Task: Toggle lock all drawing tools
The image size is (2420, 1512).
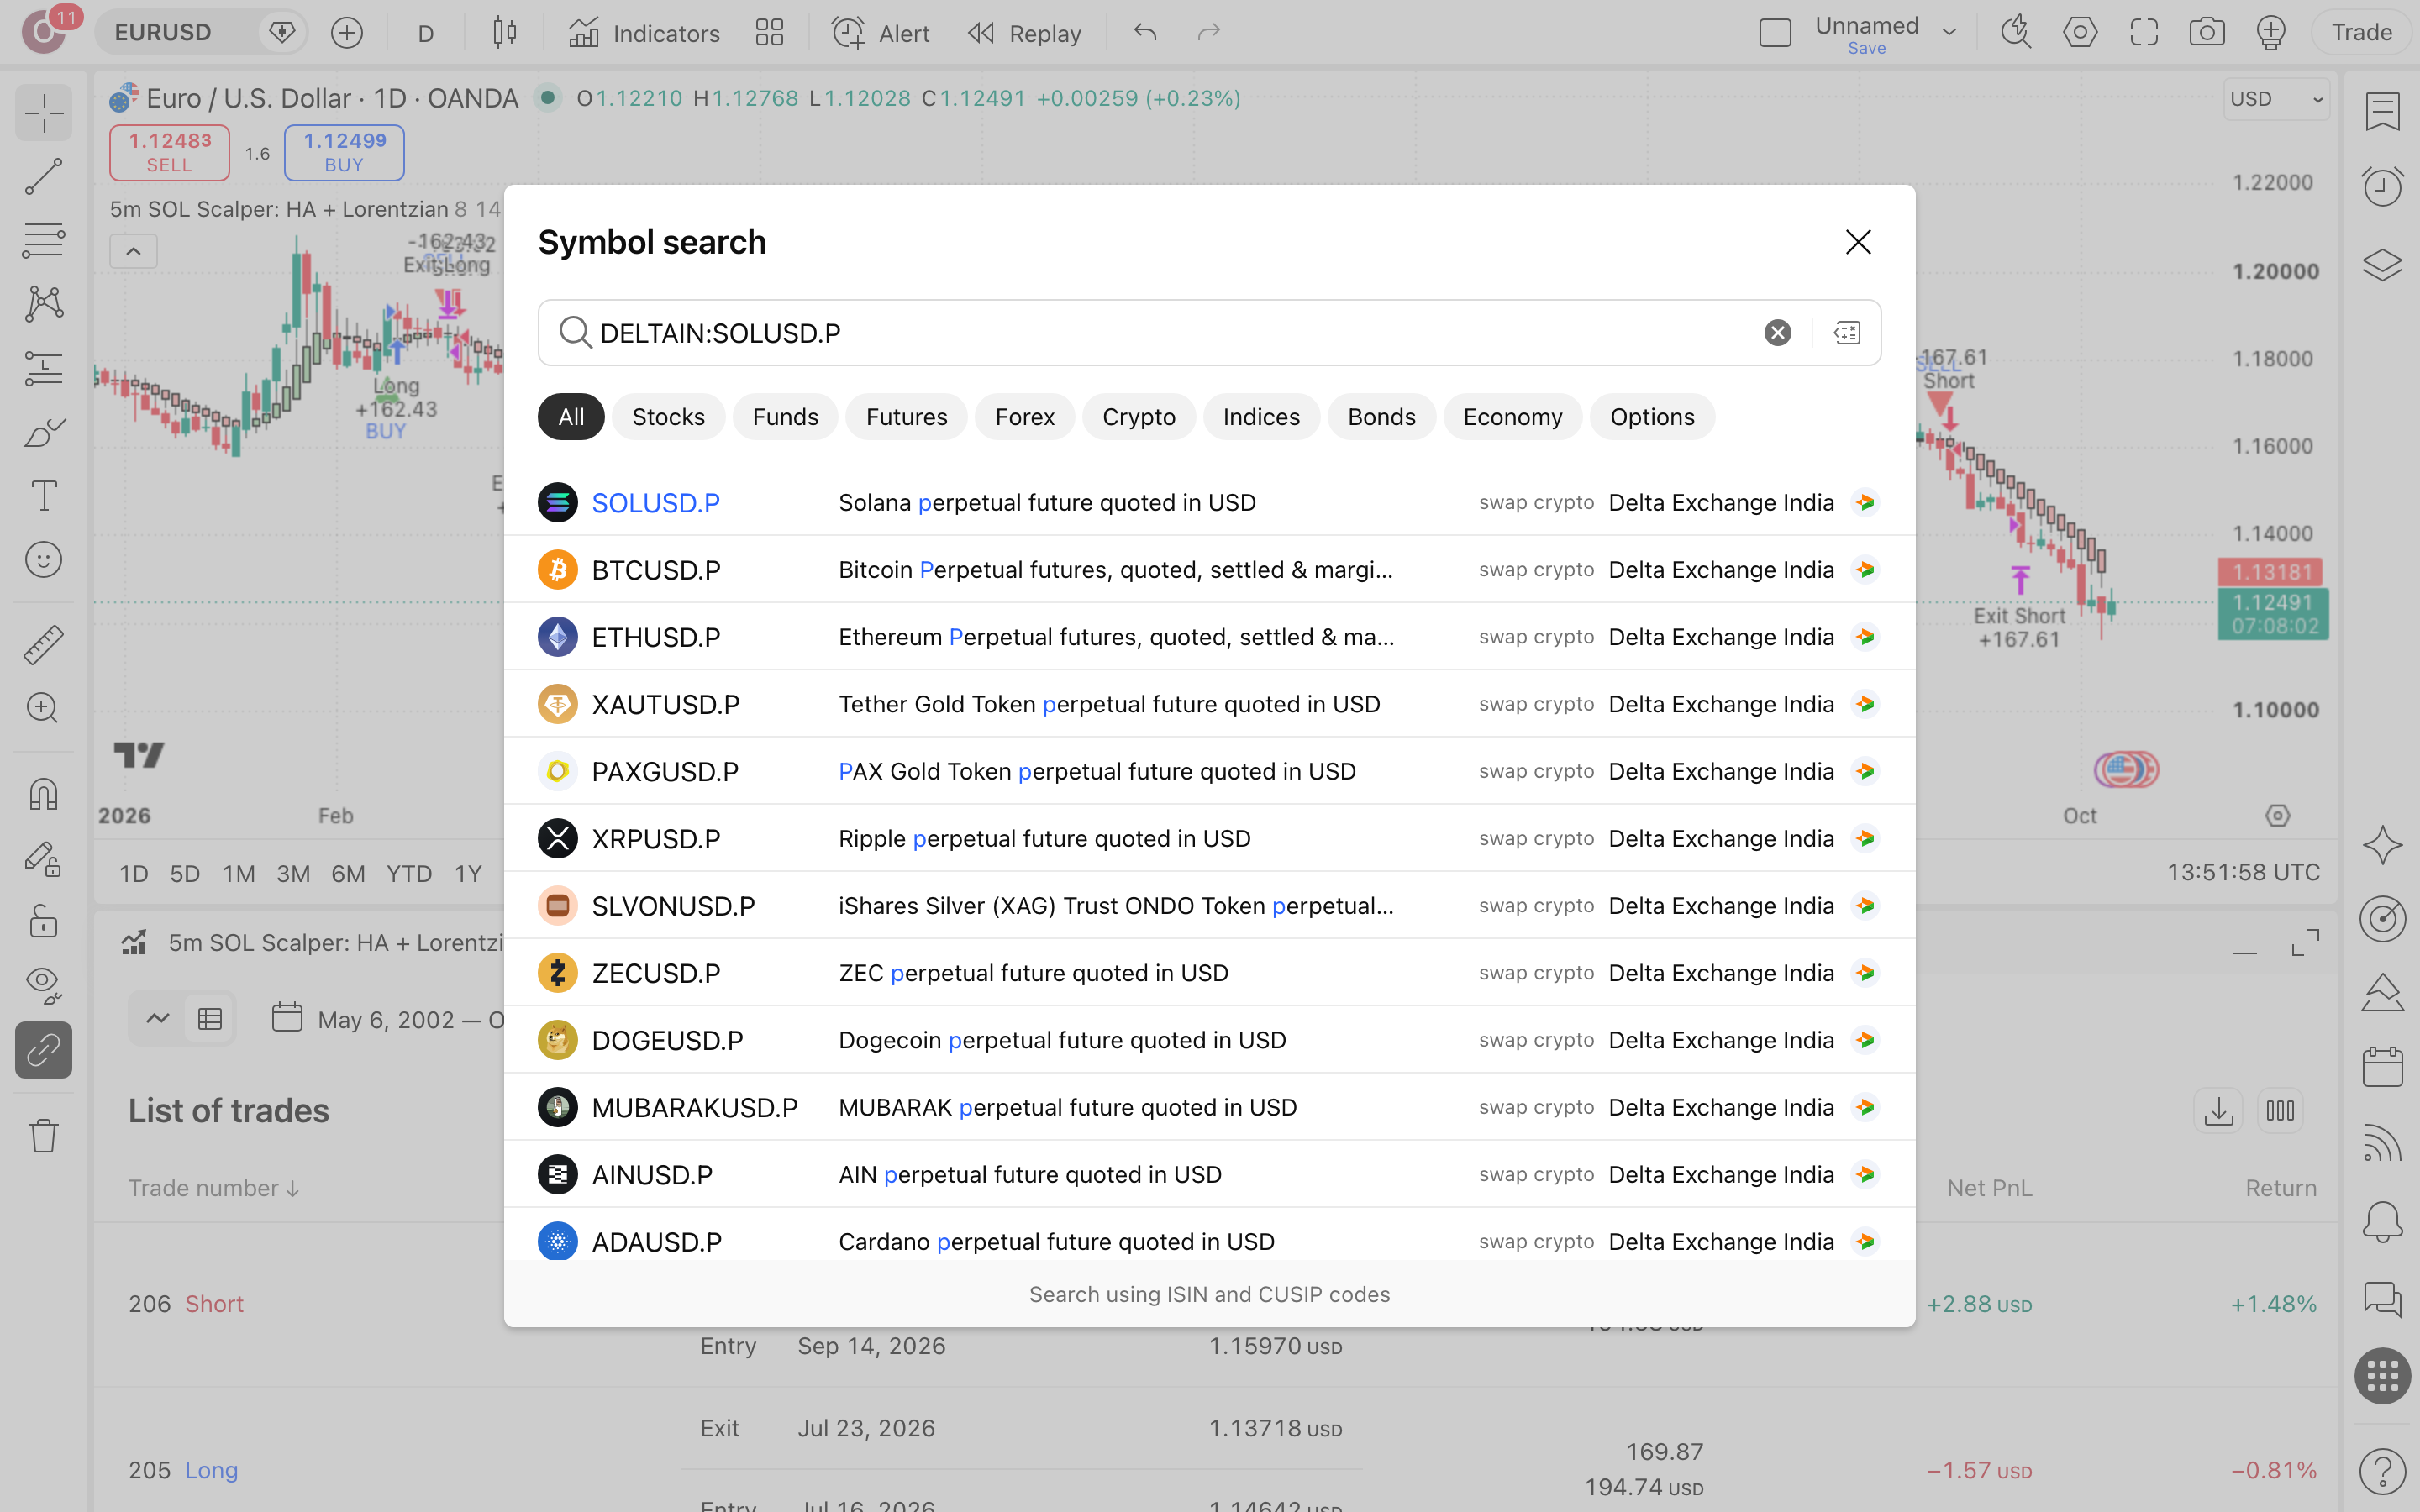Action: click(x=44, y=921)
